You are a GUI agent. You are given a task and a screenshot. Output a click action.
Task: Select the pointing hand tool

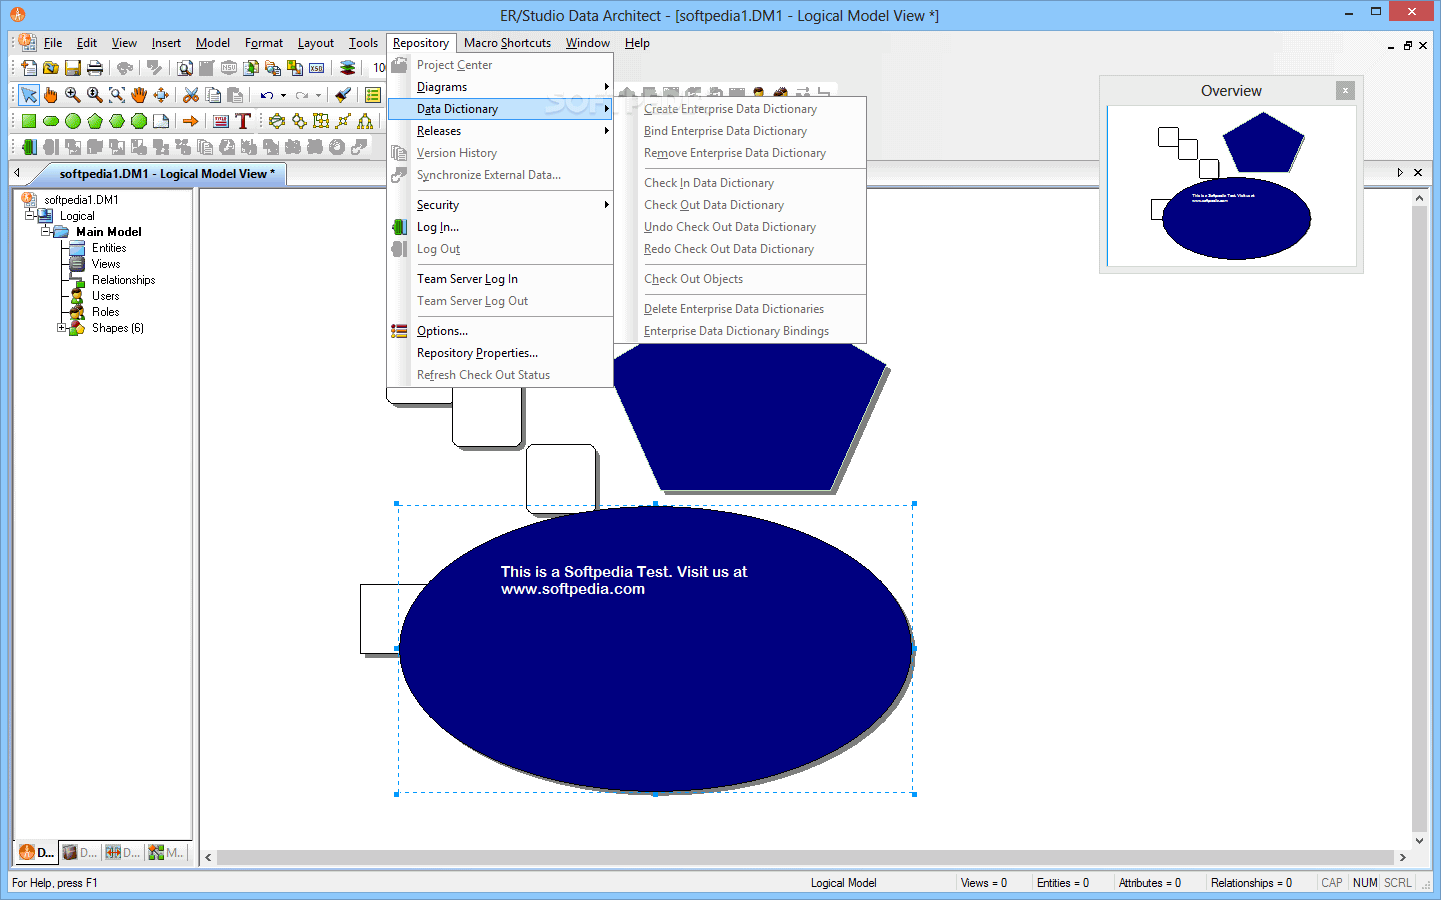click(51, 95)
